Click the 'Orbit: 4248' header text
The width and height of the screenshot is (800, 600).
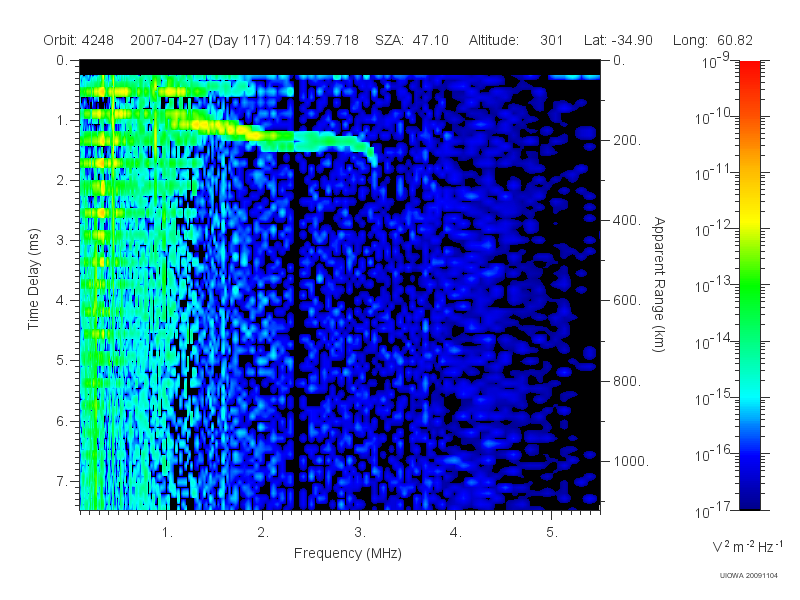tap(79, 40)
